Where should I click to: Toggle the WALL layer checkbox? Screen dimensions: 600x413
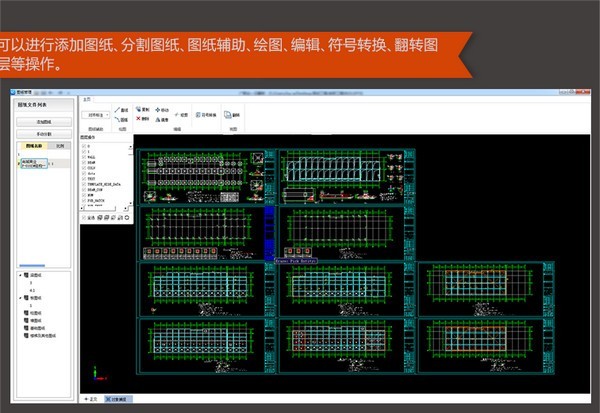coord(85,157)
